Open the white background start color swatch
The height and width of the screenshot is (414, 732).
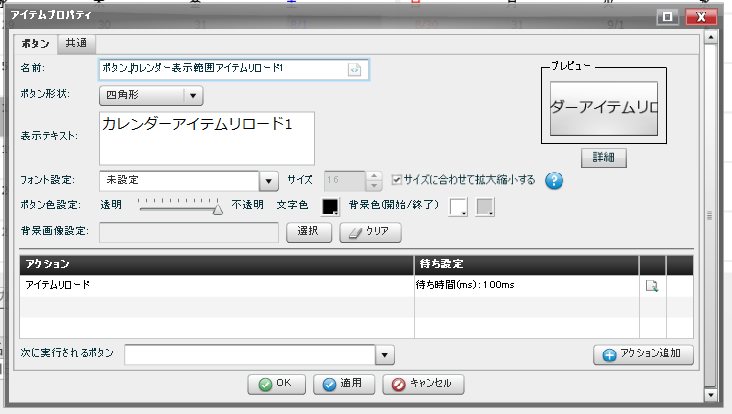point(458,206)
